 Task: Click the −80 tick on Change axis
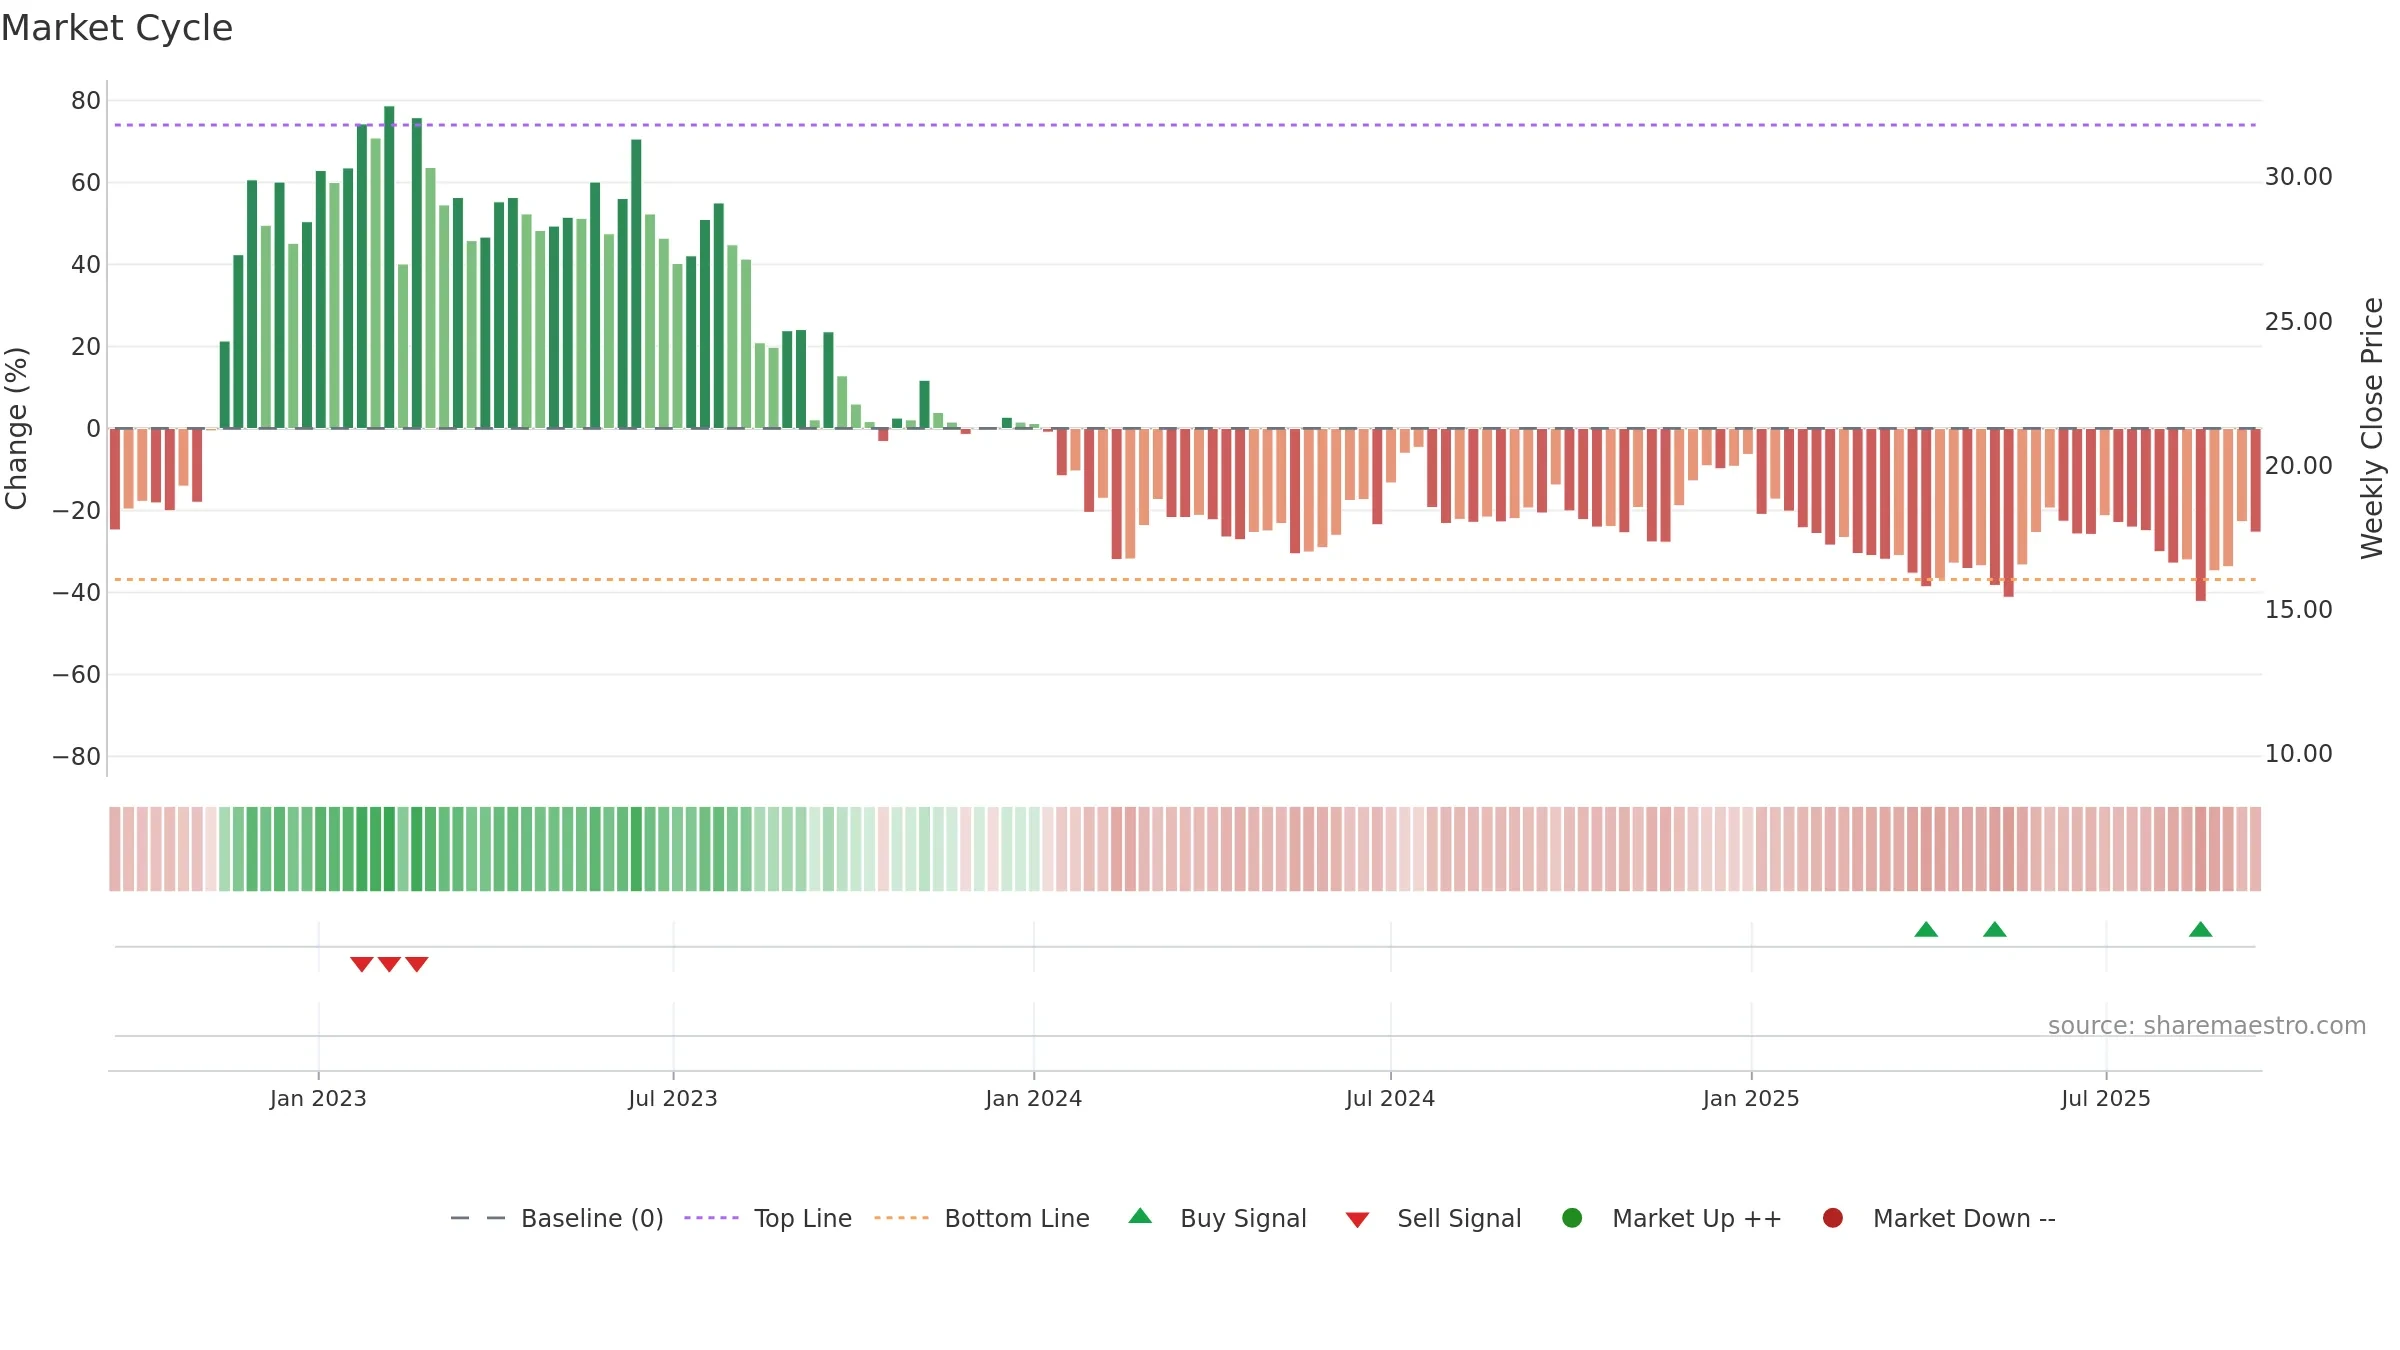click(x=77, y=757)
